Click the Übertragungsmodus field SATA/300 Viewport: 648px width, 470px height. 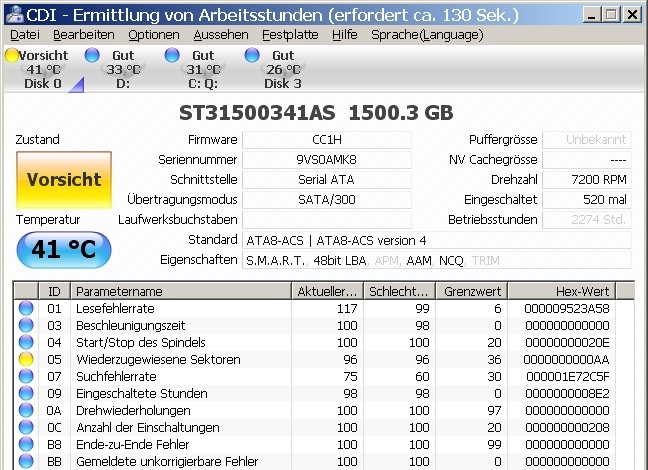327,200
